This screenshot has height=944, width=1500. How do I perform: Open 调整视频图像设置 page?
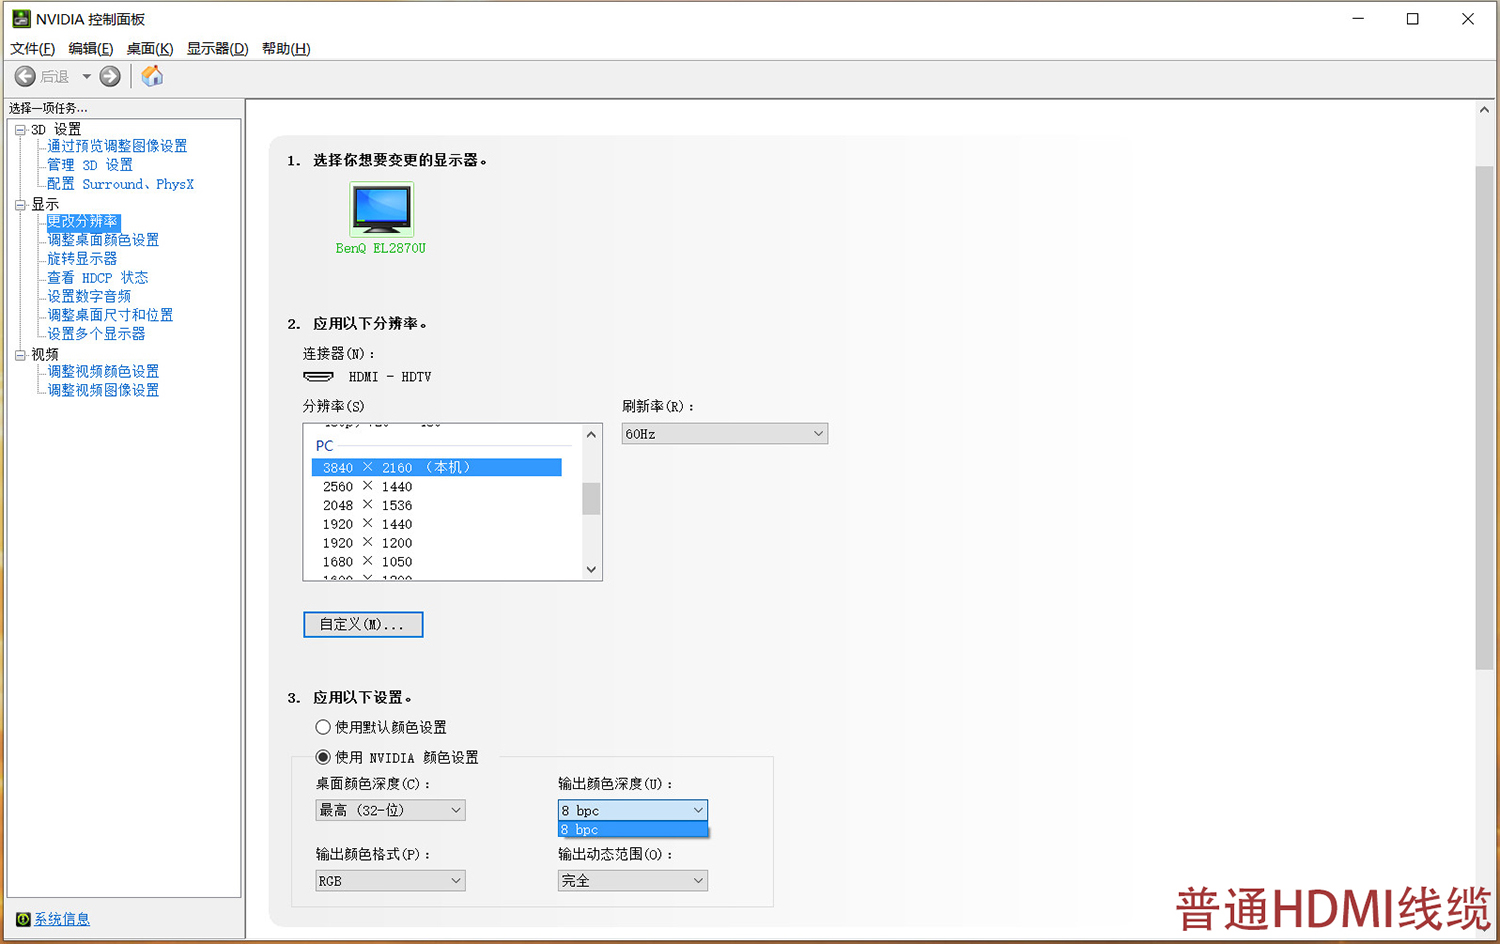tap(103, 391)
